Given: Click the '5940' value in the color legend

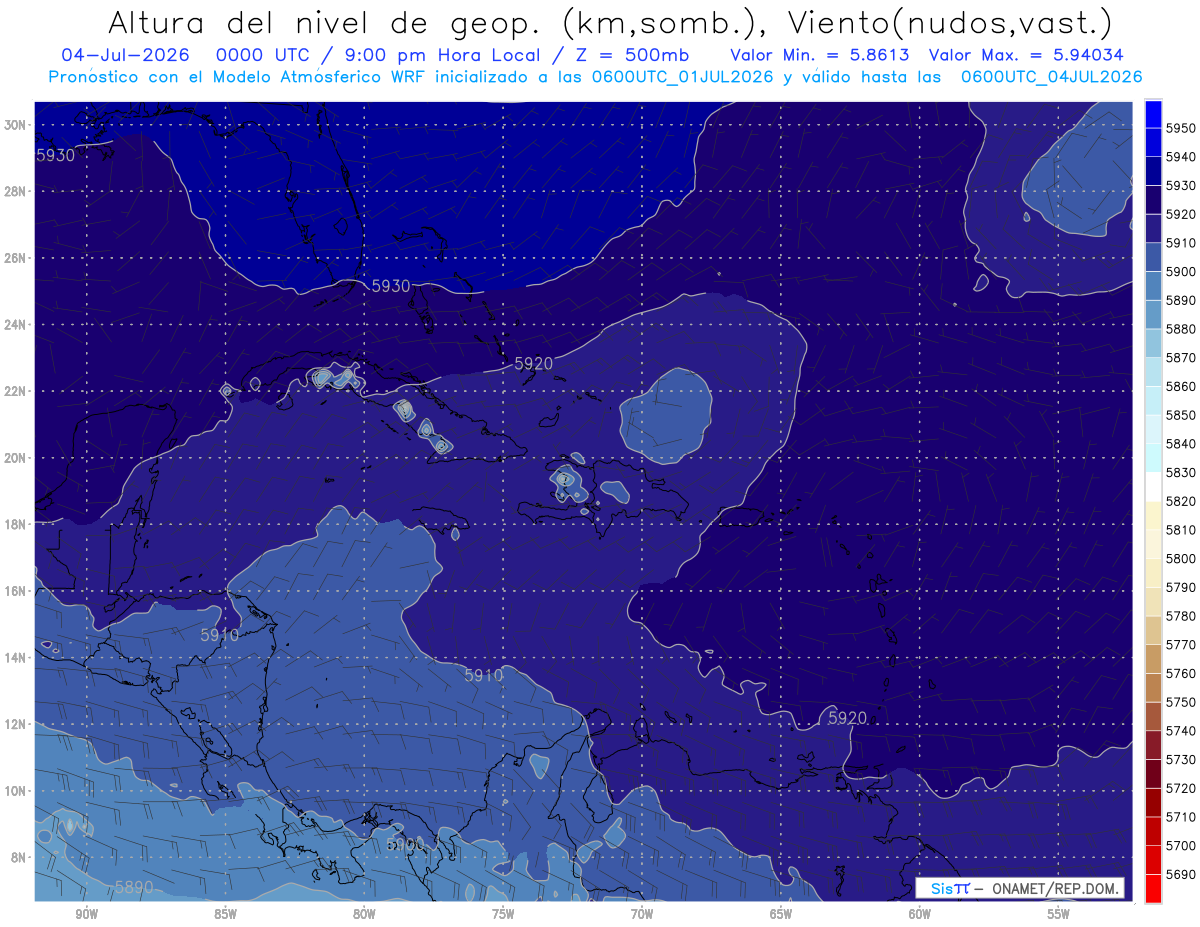Looking at the screenshot, I should click(1181, 158).
